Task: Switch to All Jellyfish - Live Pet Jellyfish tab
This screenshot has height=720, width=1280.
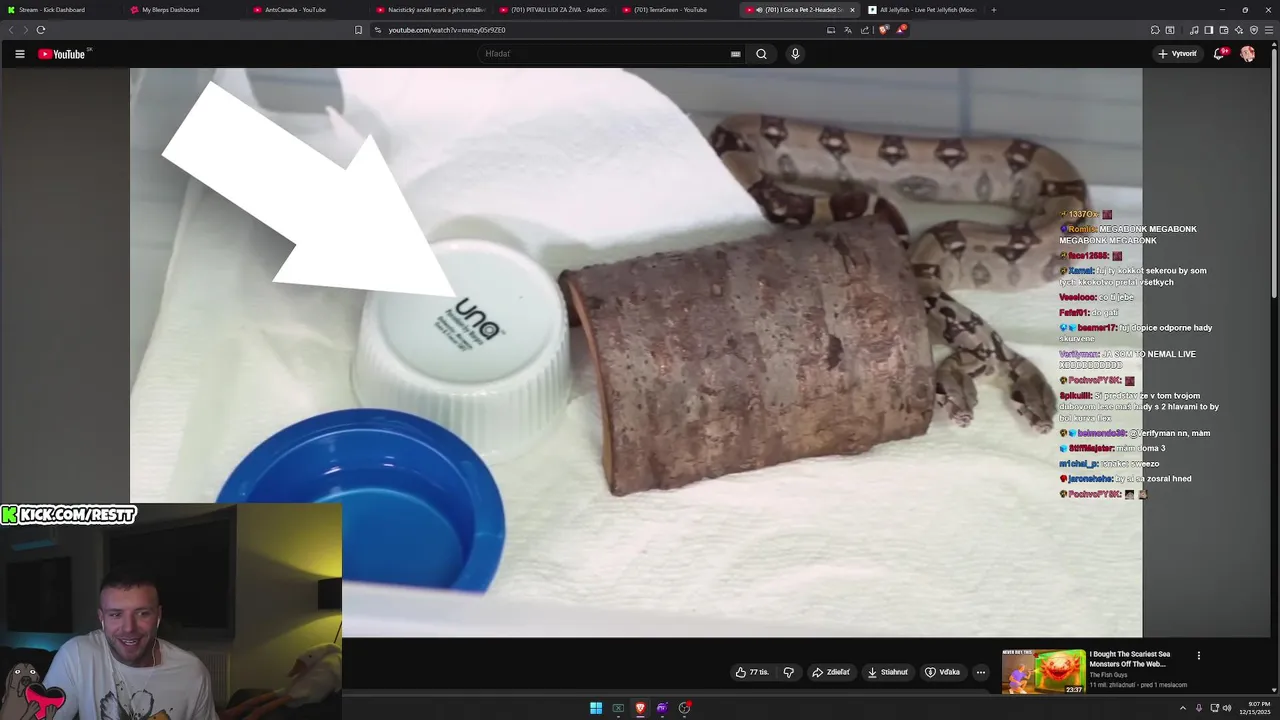Action: (x=921, y=10)
